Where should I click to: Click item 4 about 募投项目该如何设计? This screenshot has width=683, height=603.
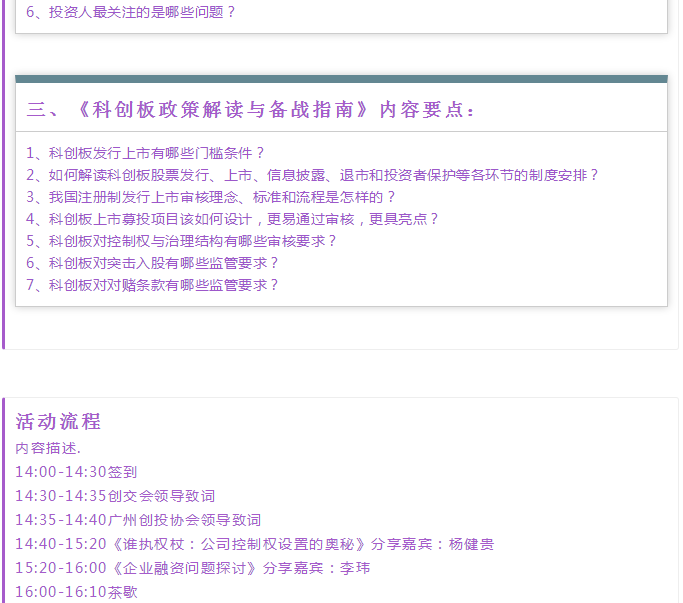[x=232, y=219]
